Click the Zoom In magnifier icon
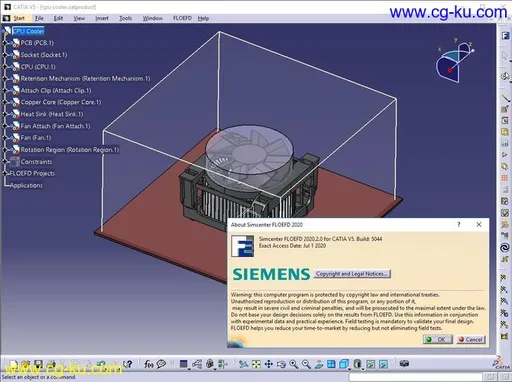The image size is (512, 382). [x=294, y=364]
